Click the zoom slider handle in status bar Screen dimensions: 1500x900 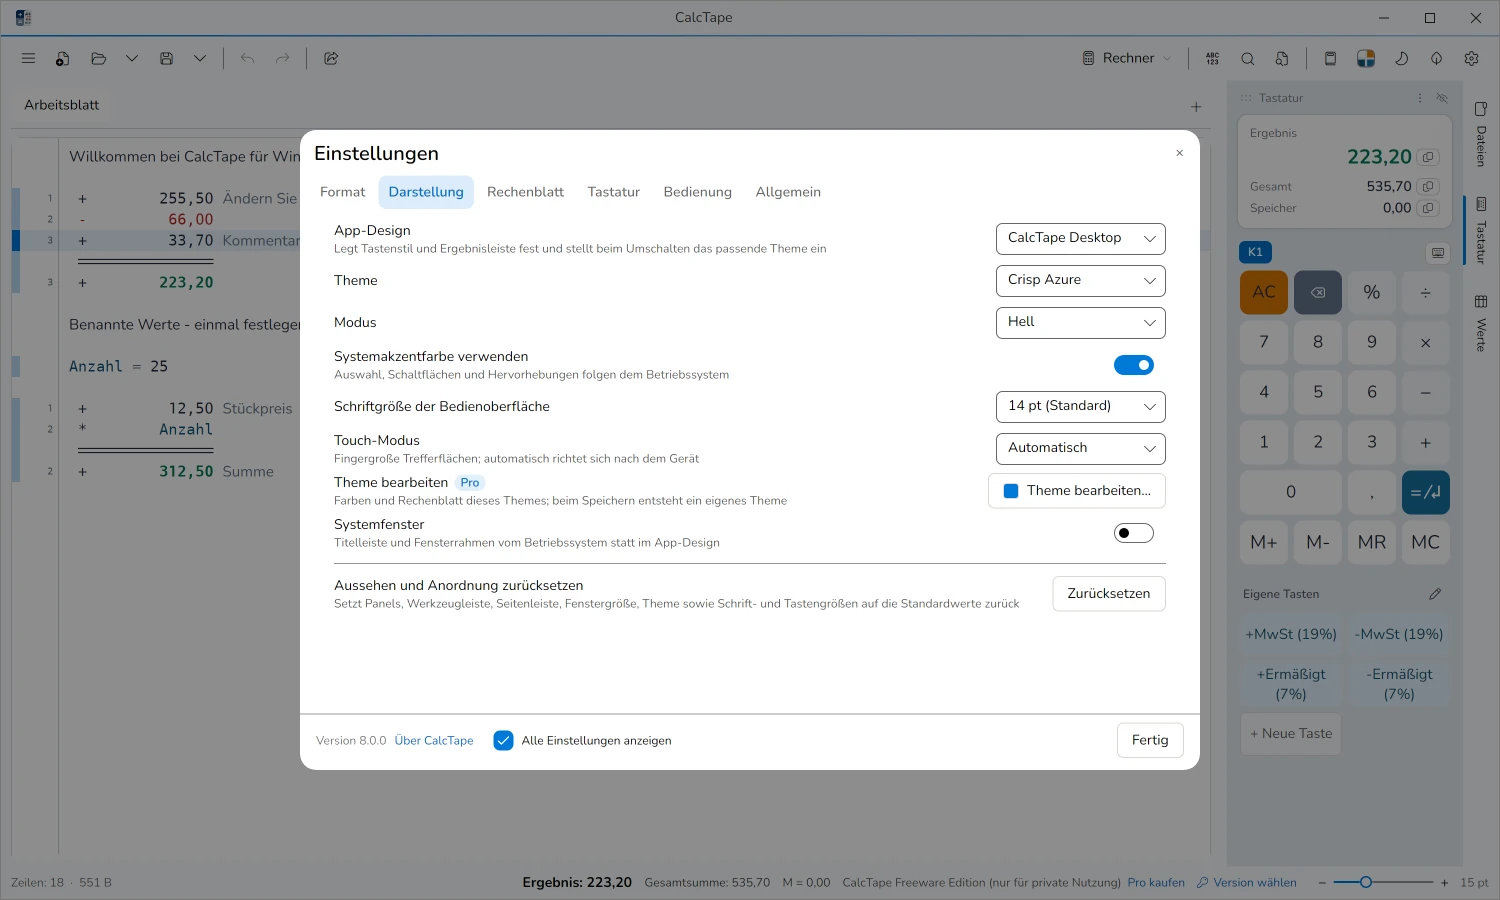pyautogui.click(x=1366, y=882)
